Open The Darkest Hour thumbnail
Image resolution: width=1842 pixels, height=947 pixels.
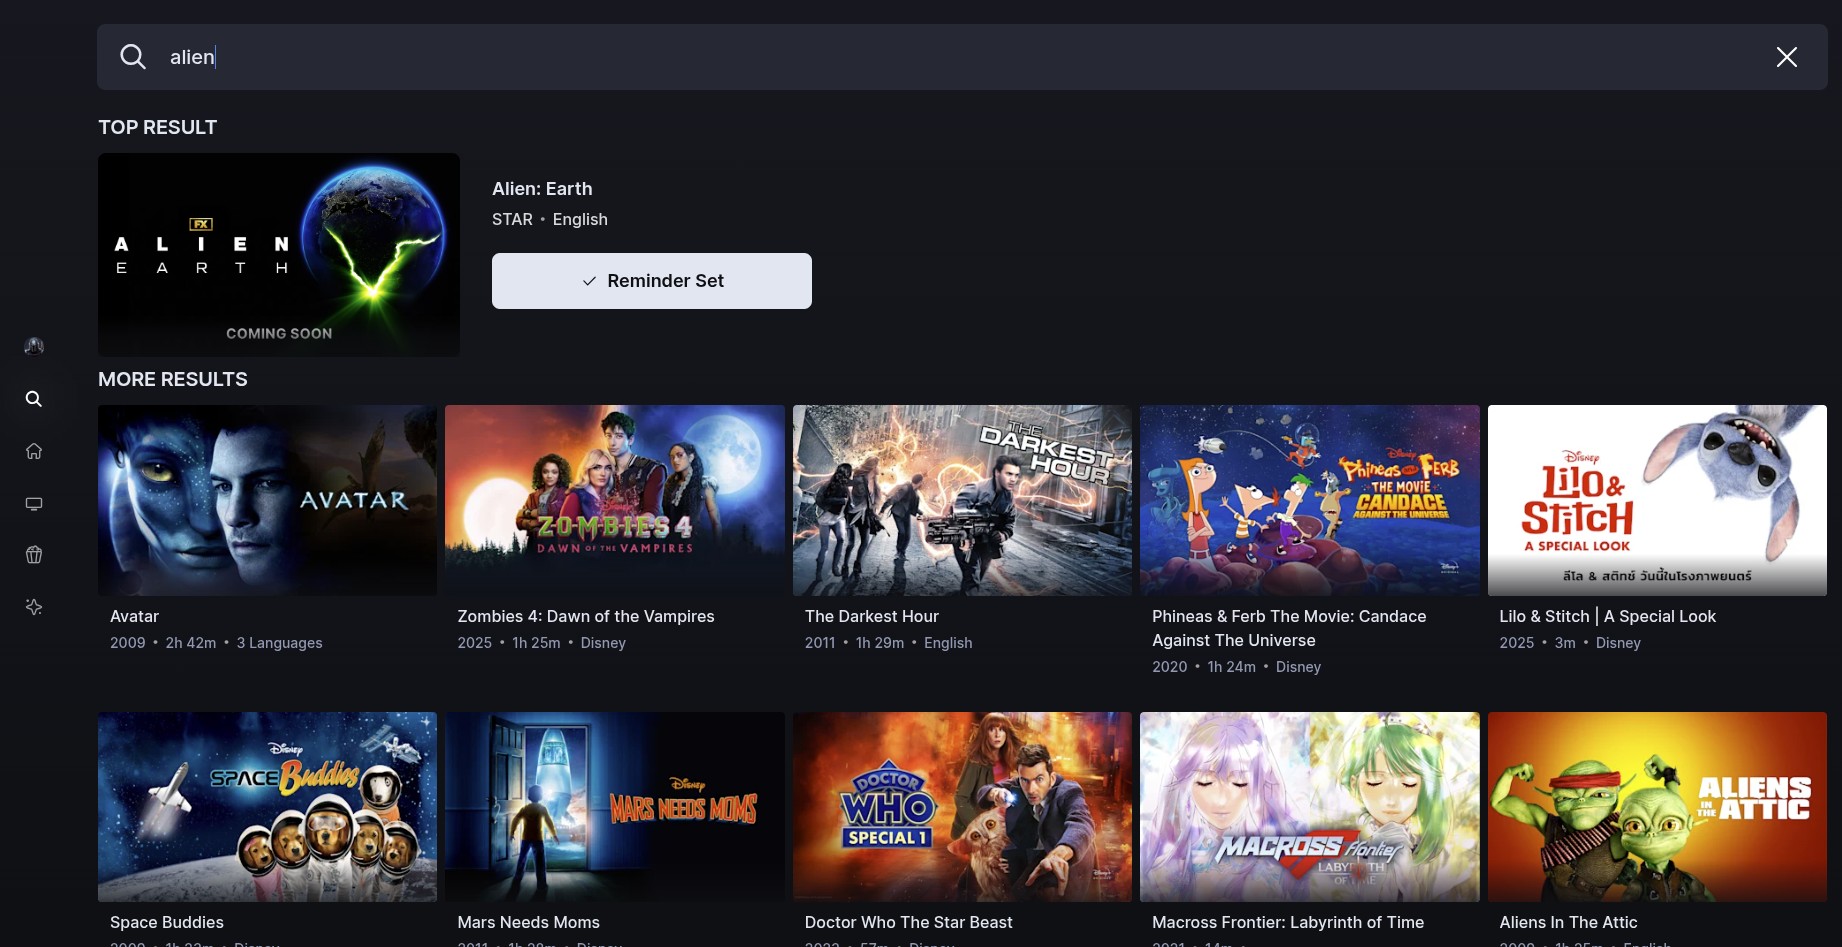tap(962, 500)
